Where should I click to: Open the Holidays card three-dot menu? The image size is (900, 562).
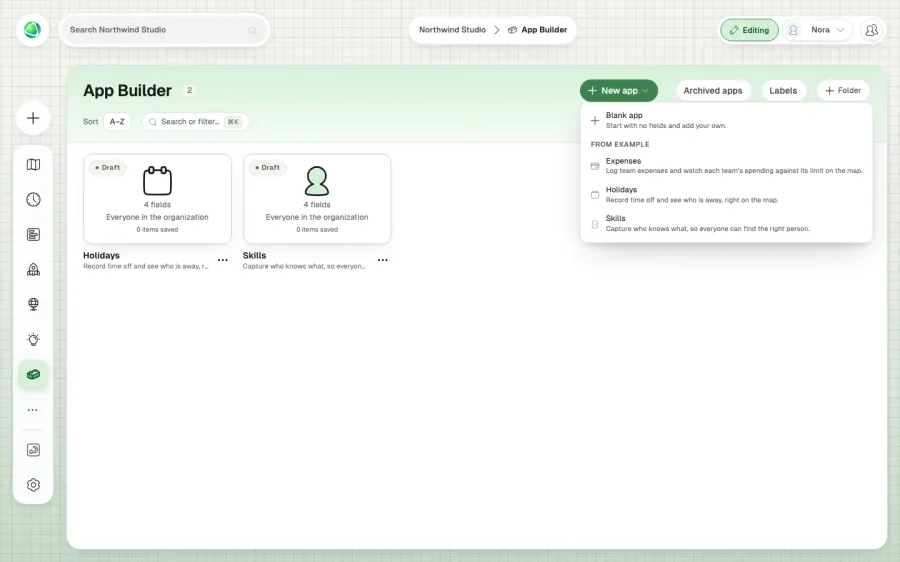tap(223, 260)
